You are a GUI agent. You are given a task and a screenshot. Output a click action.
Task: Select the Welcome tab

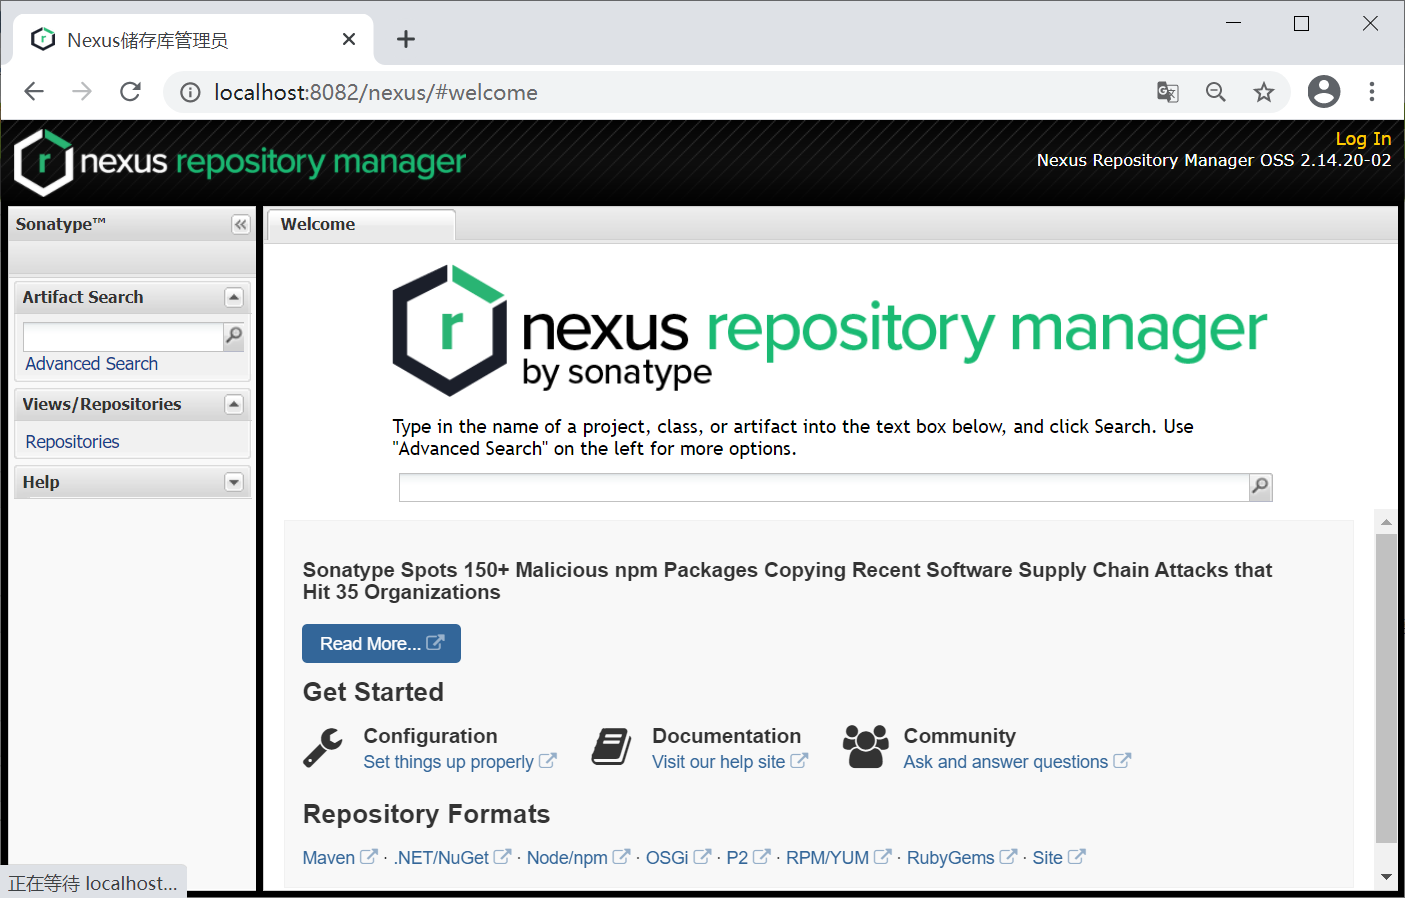click(x=317, y=224)
